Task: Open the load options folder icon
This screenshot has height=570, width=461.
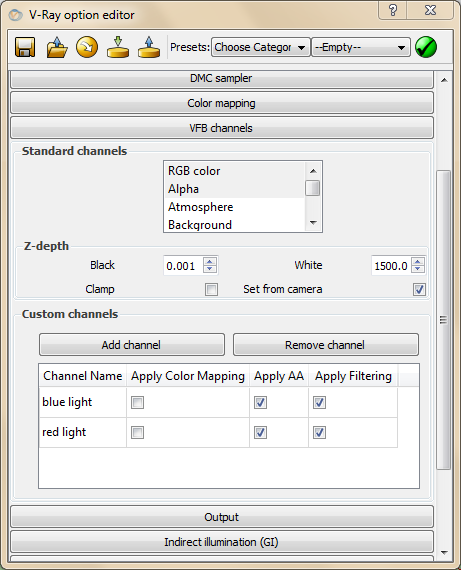Action: (57, 47)
